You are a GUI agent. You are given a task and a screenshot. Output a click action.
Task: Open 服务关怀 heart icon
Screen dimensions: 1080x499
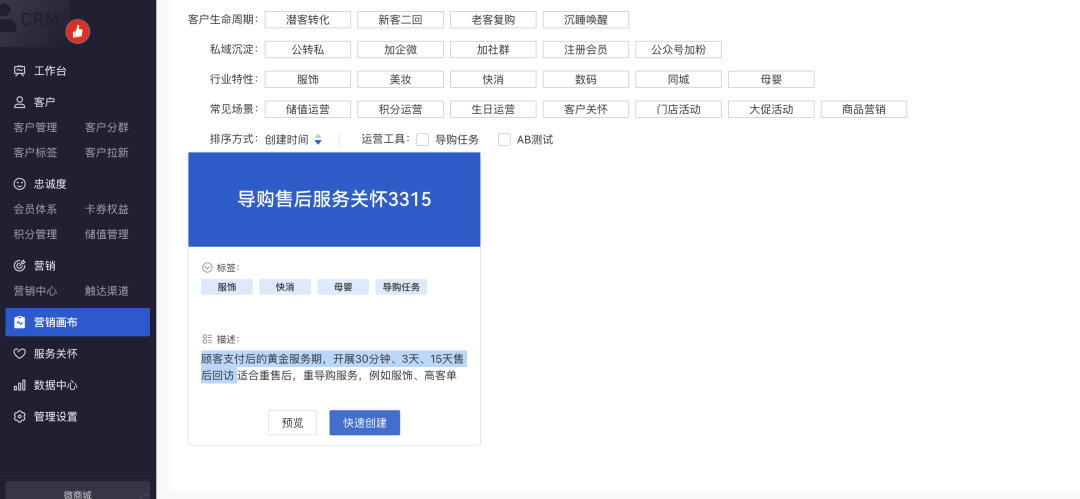point(19,354)
